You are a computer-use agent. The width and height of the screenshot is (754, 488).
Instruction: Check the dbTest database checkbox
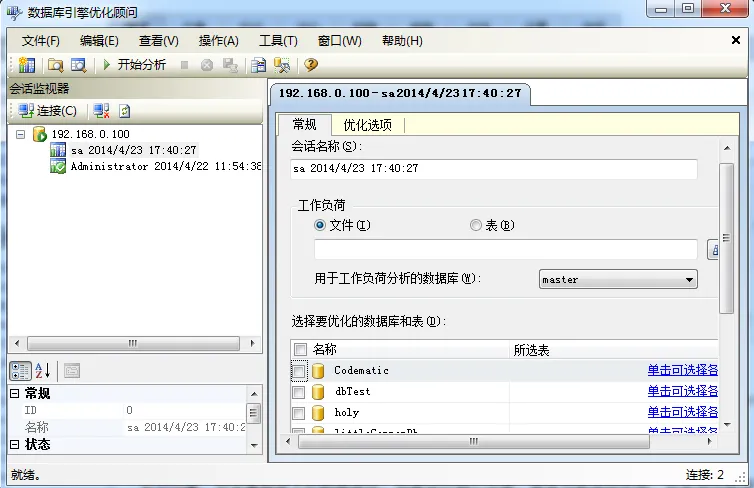[x=299, y=392]
